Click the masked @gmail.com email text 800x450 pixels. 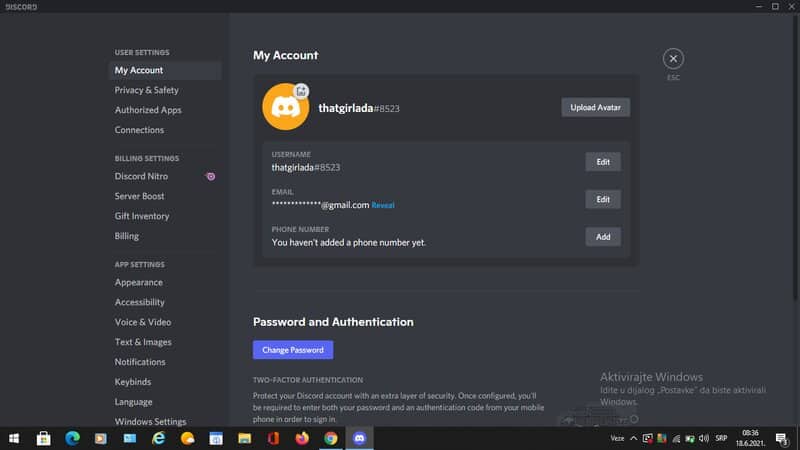(x=320, y=205)
